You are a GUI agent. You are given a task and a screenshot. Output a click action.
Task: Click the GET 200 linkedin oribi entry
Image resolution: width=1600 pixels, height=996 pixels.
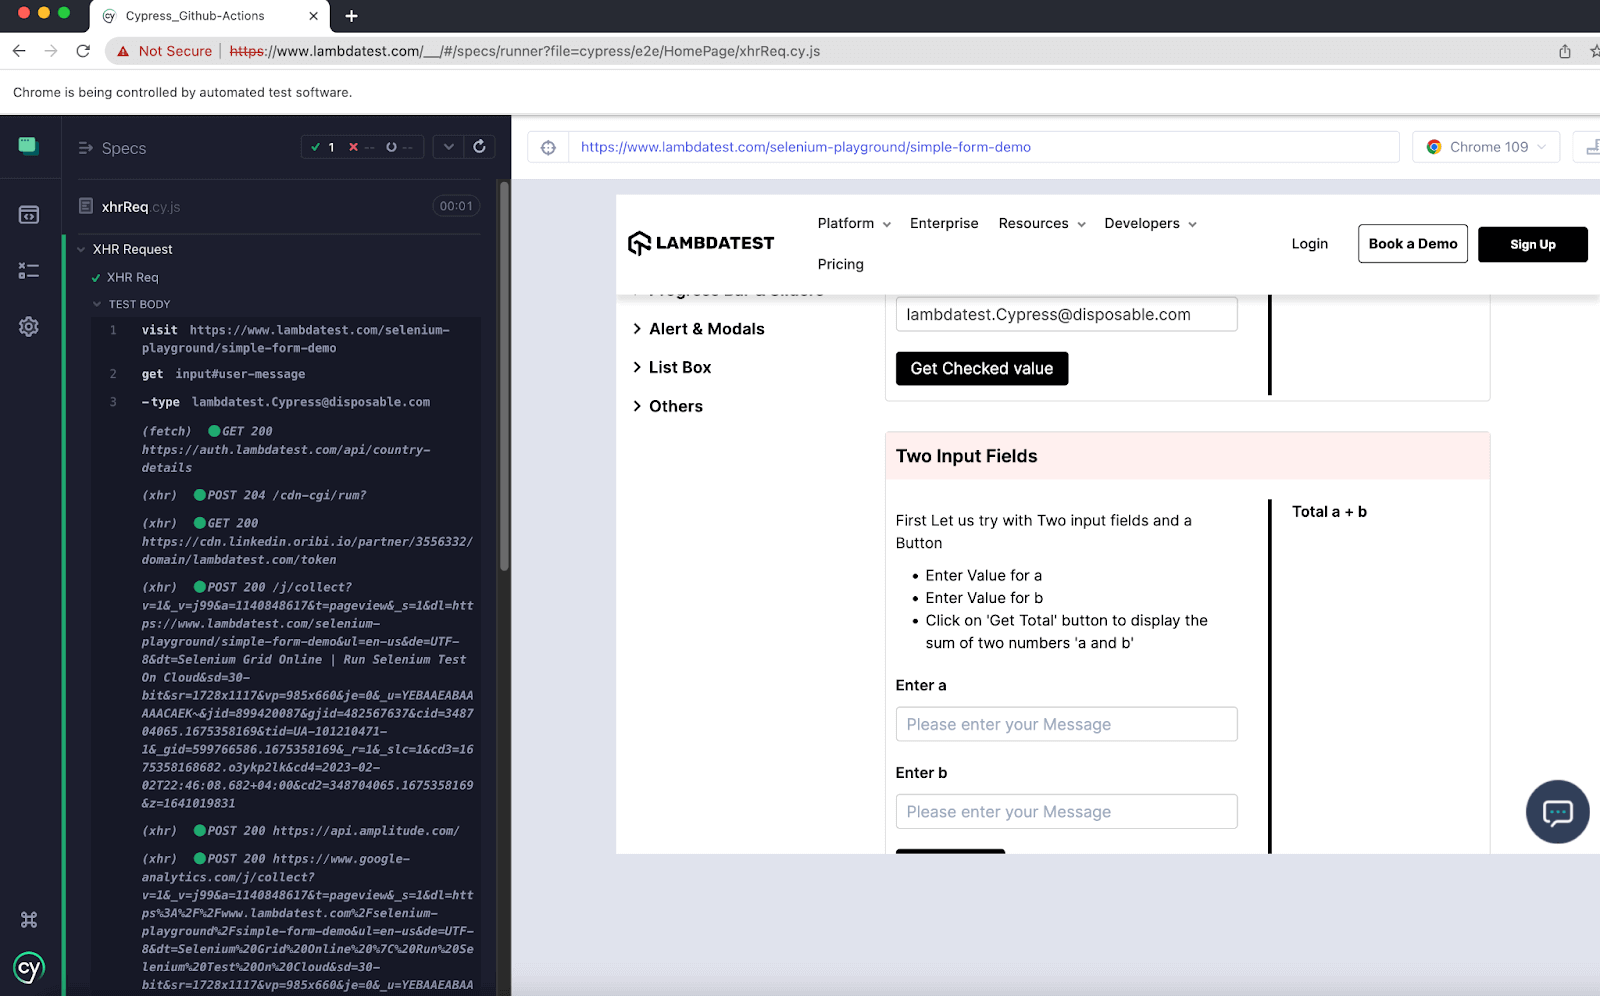tap(285, 541)
